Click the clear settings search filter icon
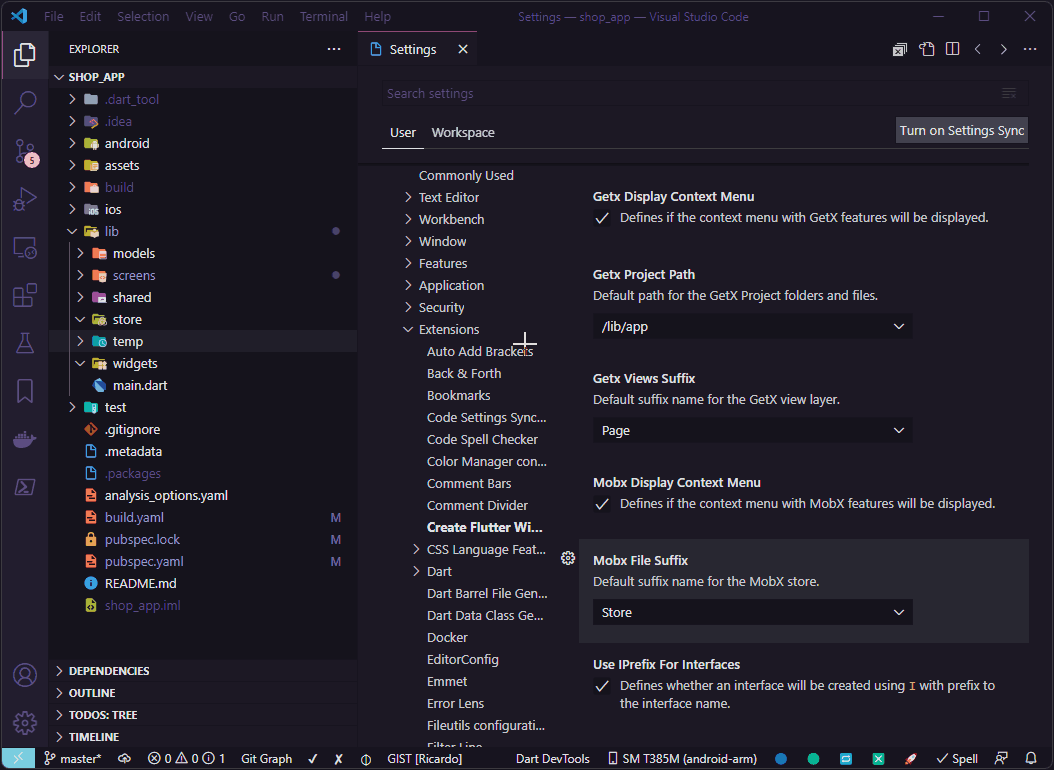This screenshot has width=1054, height=770. click(x=1009, y=93)
